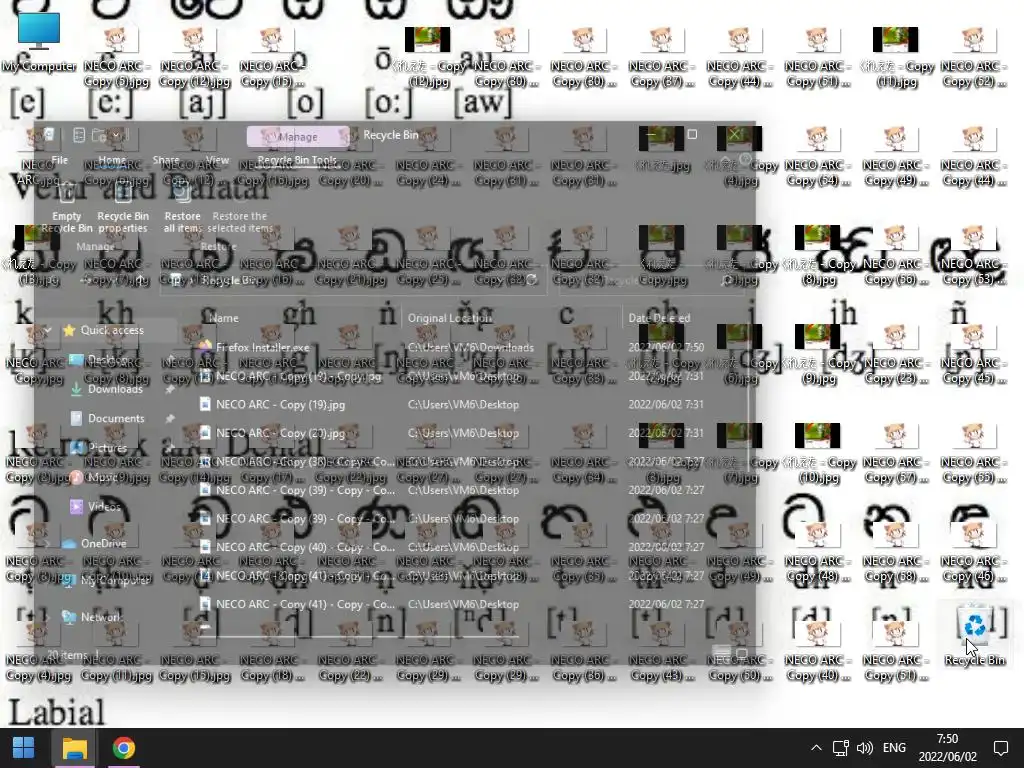
Task: Open Documents in the navigation pane
Action: [116, 418]
